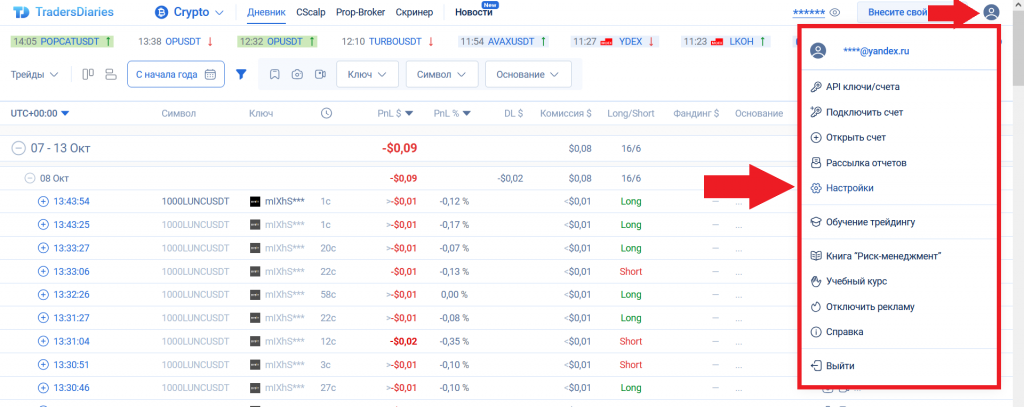Select Настройки in the profile menu
The image size is (1024, 407).
[848, 187]
